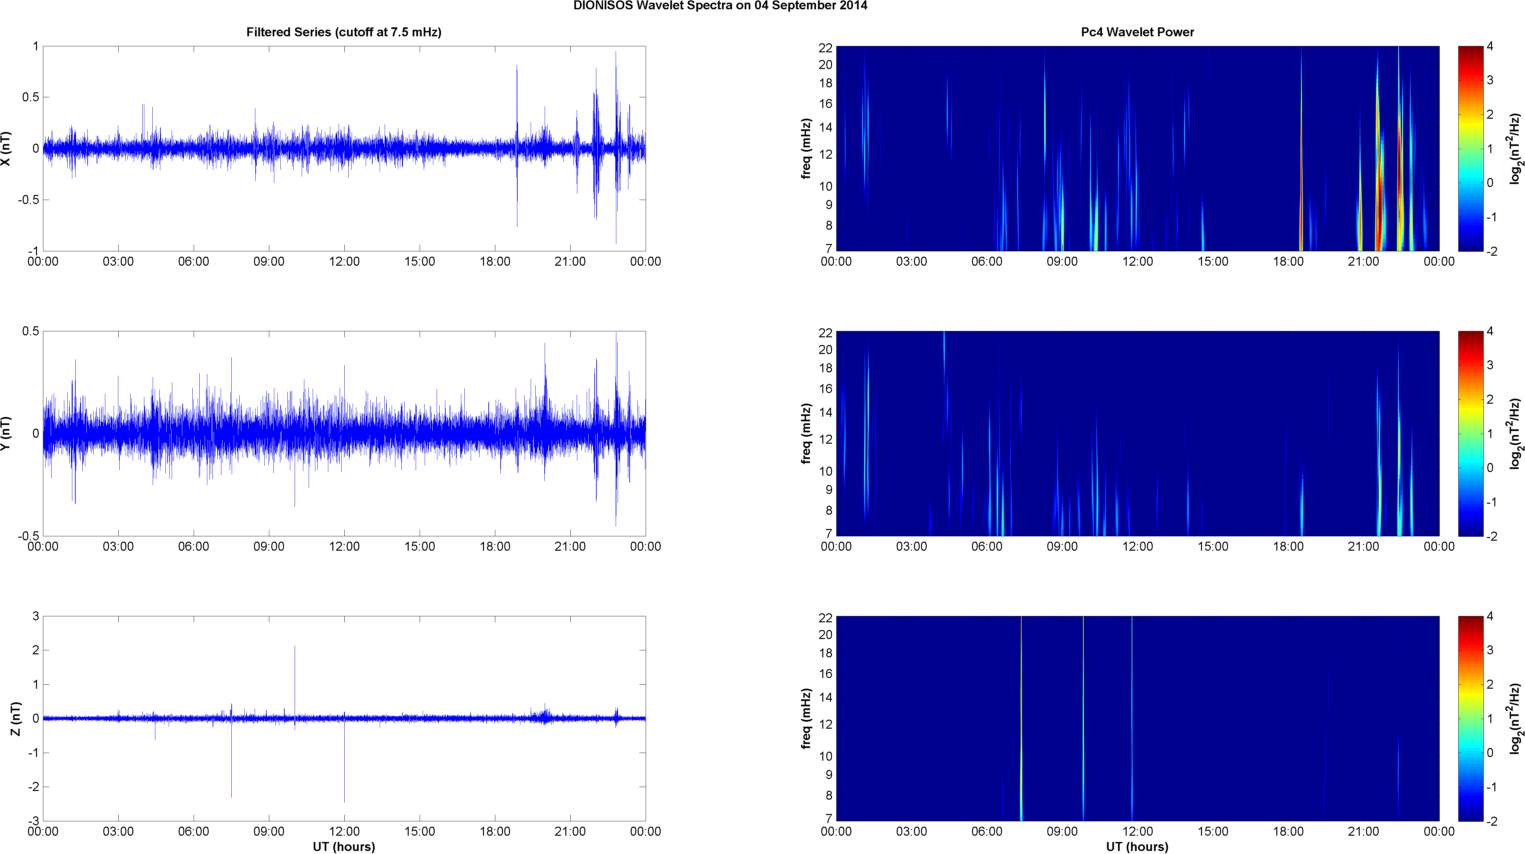This screenshot has height=854, width=1525.
Task: Click 'UT (hours)' label under Z wavelet spectrum
Action: 1137,846
